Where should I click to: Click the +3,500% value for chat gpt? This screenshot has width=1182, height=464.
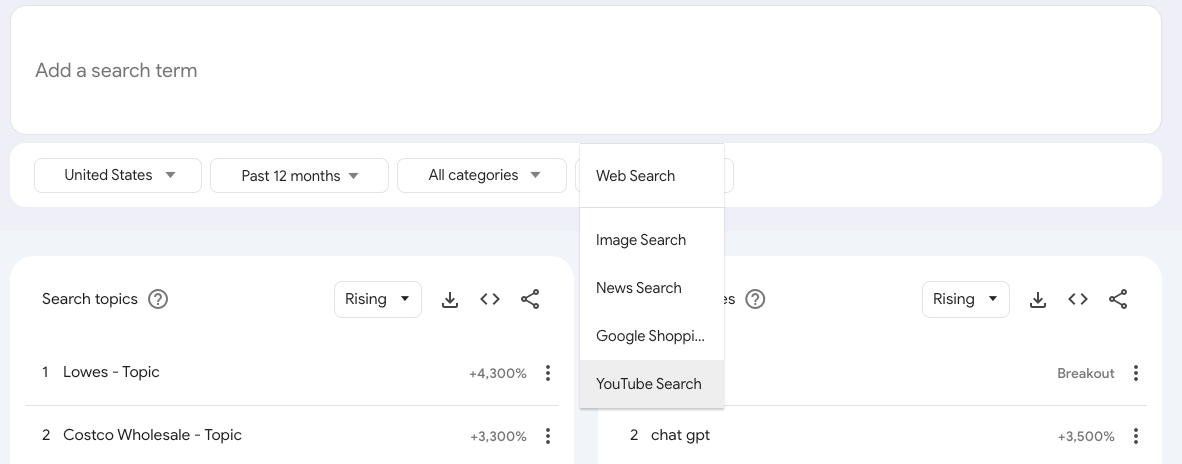pyautogui.click(x=1086, y=437)
